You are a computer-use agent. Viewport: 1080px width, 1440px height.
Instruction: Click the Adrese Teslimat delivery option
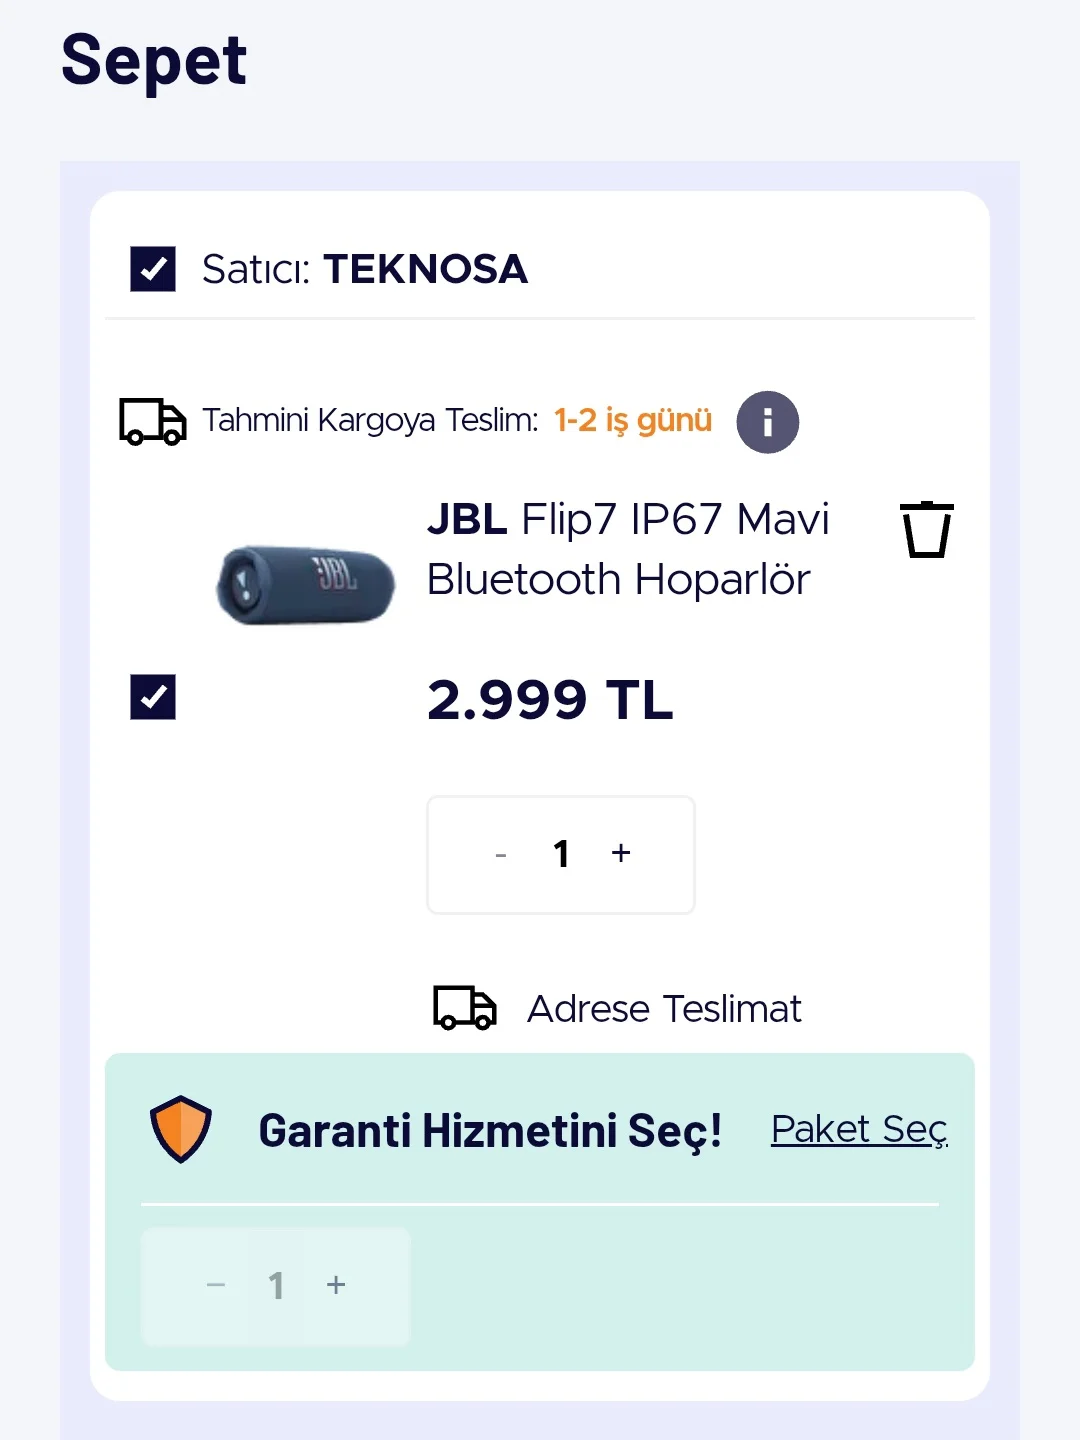coord(664,1009)
